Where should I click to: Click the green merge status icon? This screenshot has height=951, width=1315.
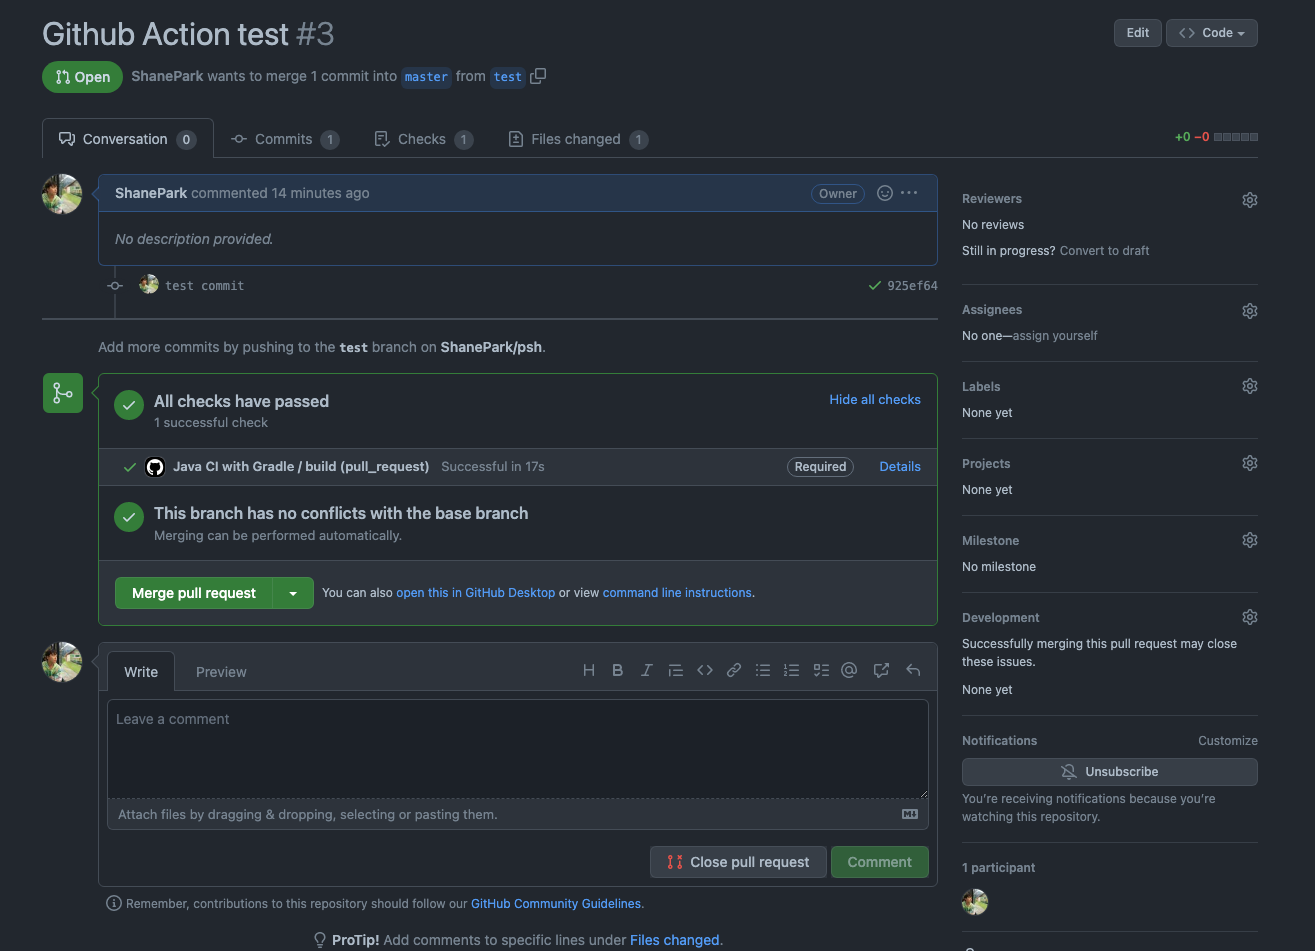point(63,393)
